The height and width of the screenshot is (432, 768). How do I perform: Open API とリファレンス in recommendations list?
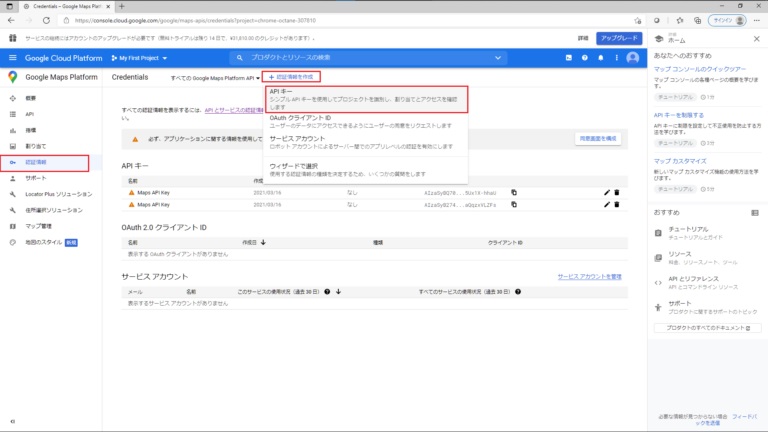(x=707, y=282)
